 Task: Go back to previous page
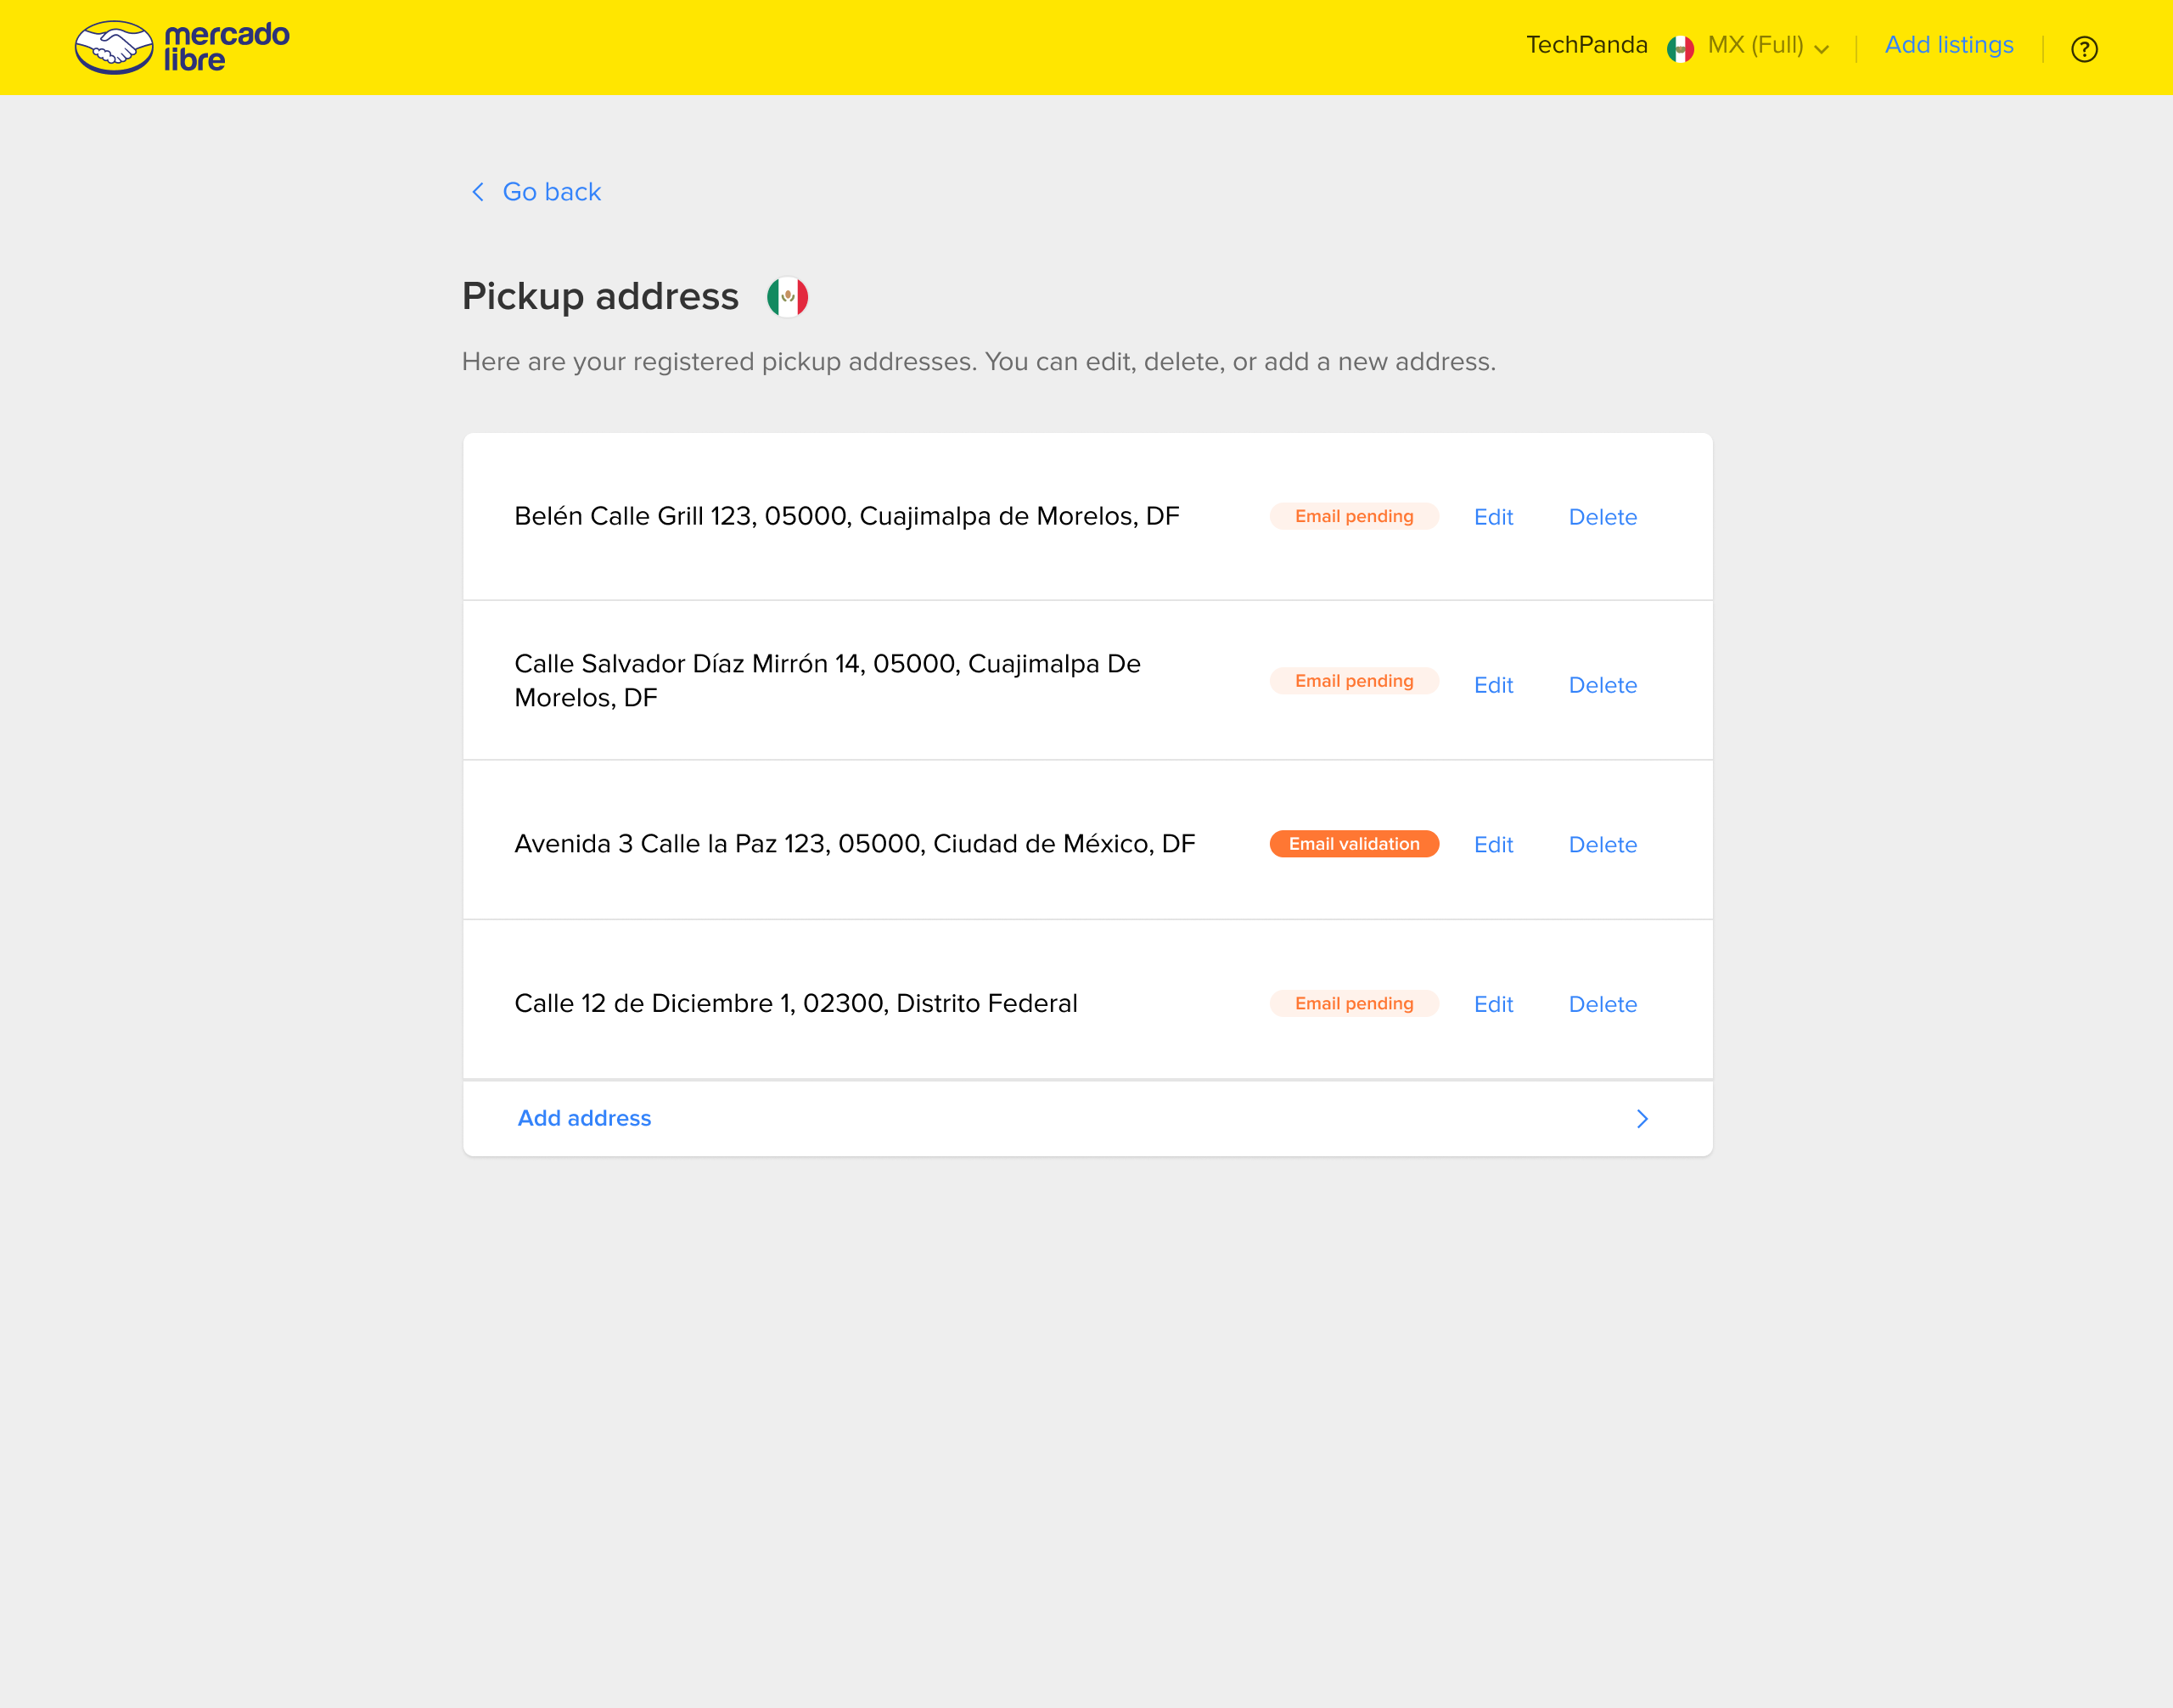tap(551, 192)
